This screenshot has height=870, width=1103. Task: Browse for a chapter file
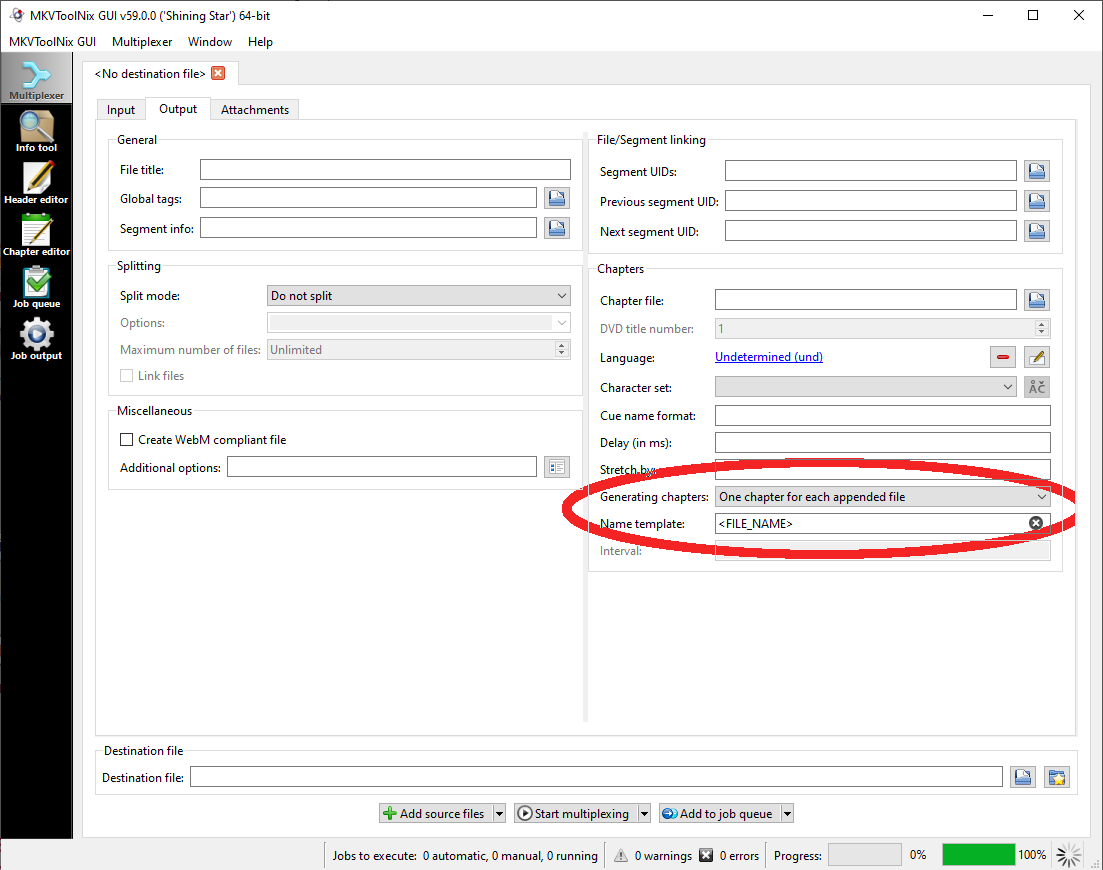(x=1036, y=299)
